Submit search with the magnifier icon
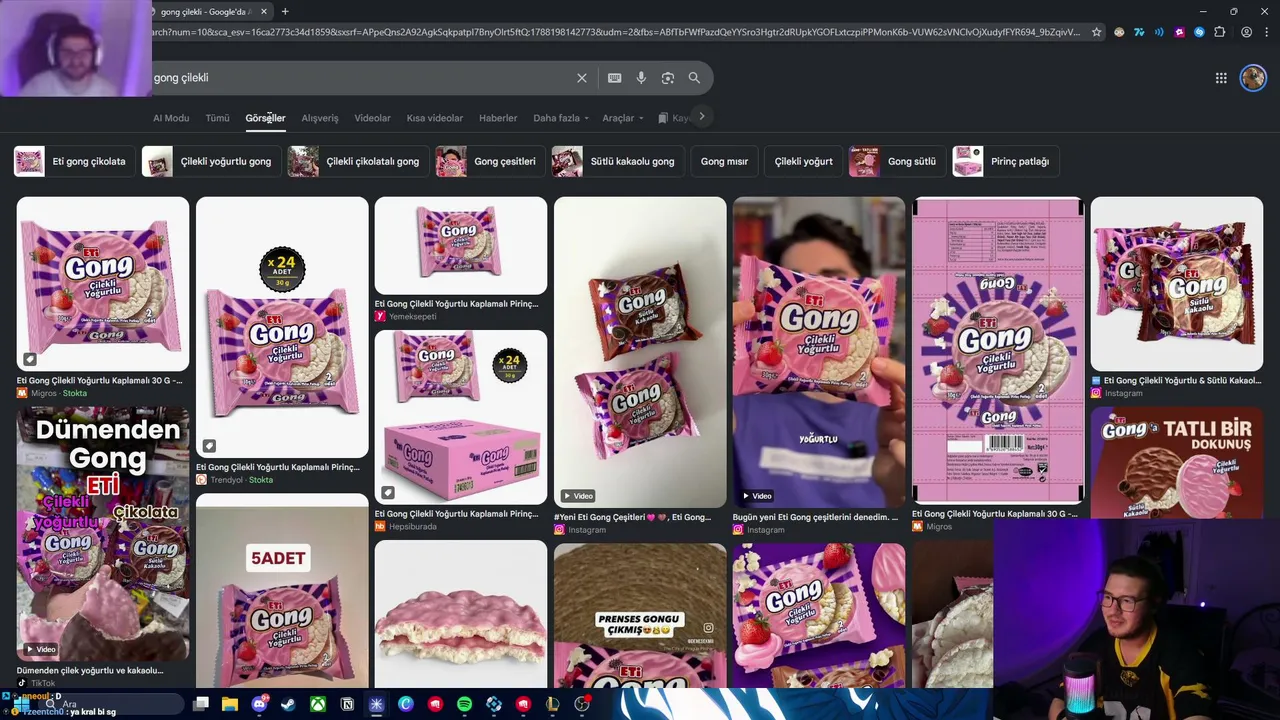 694,78
